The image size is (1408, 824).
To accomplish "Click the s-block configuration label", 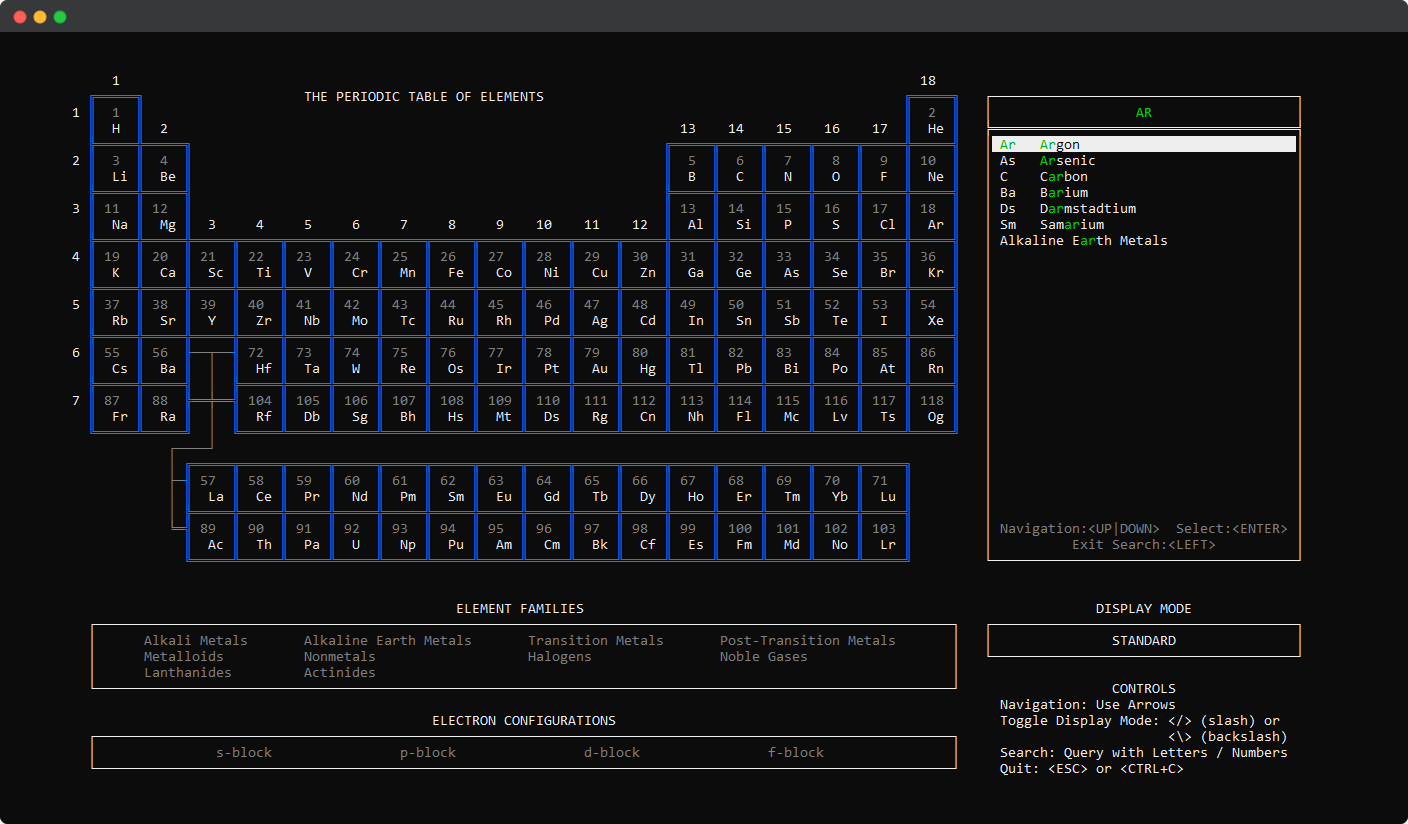I will tap(244, 752).
